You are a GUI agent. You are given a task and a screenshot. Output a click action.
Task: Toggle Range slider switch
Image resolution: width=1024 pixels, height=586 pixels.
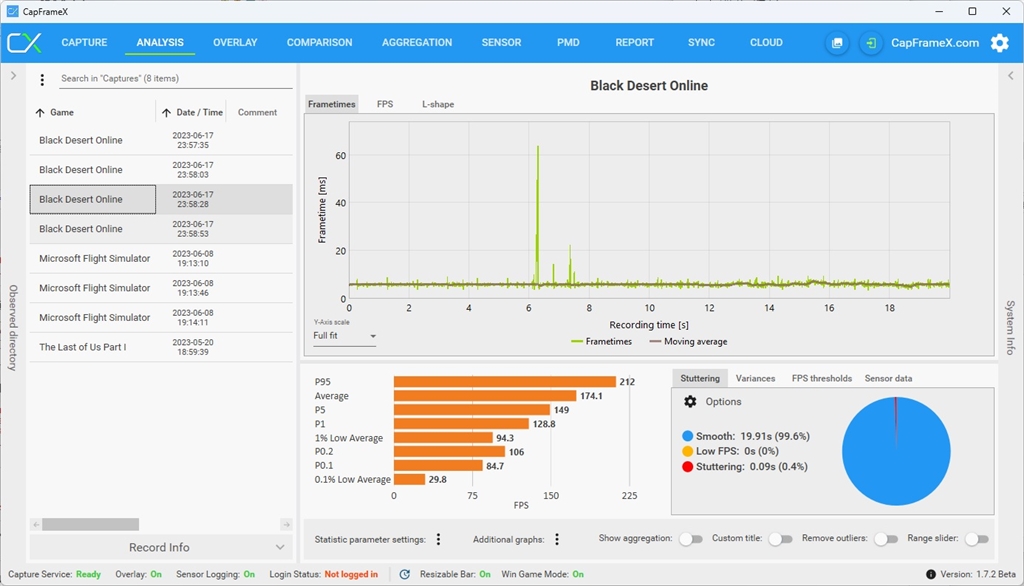coord(977,539)
